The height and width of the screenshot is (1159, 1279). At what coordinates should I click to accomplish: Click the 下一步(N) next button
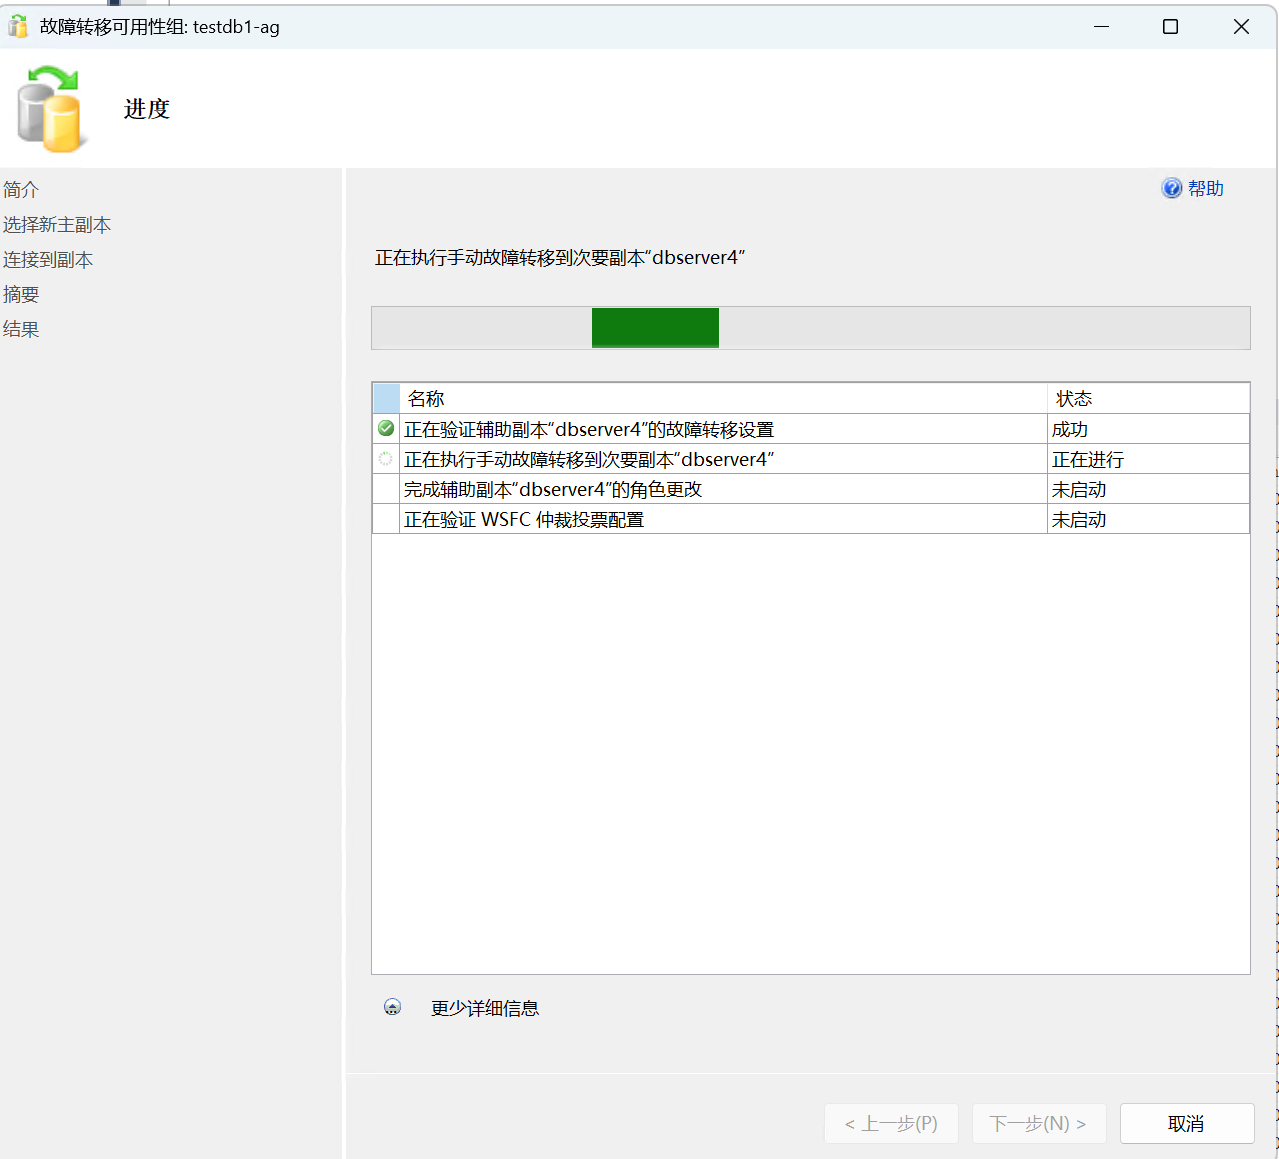pos(1038,1124)
